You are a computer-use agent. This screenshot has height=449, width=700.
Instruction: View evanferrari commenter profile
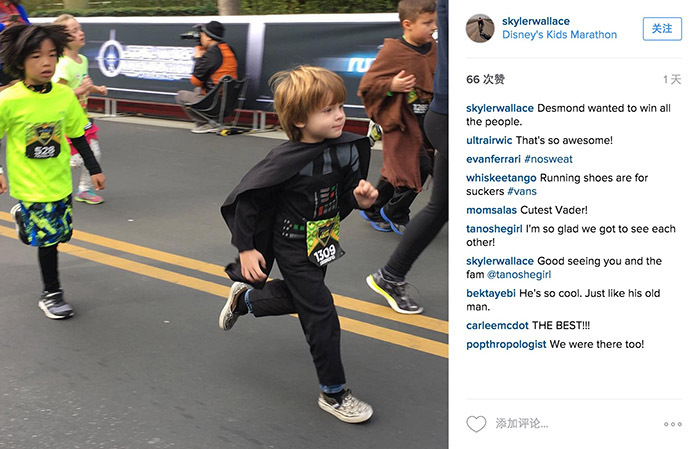[x=493, y=159]
